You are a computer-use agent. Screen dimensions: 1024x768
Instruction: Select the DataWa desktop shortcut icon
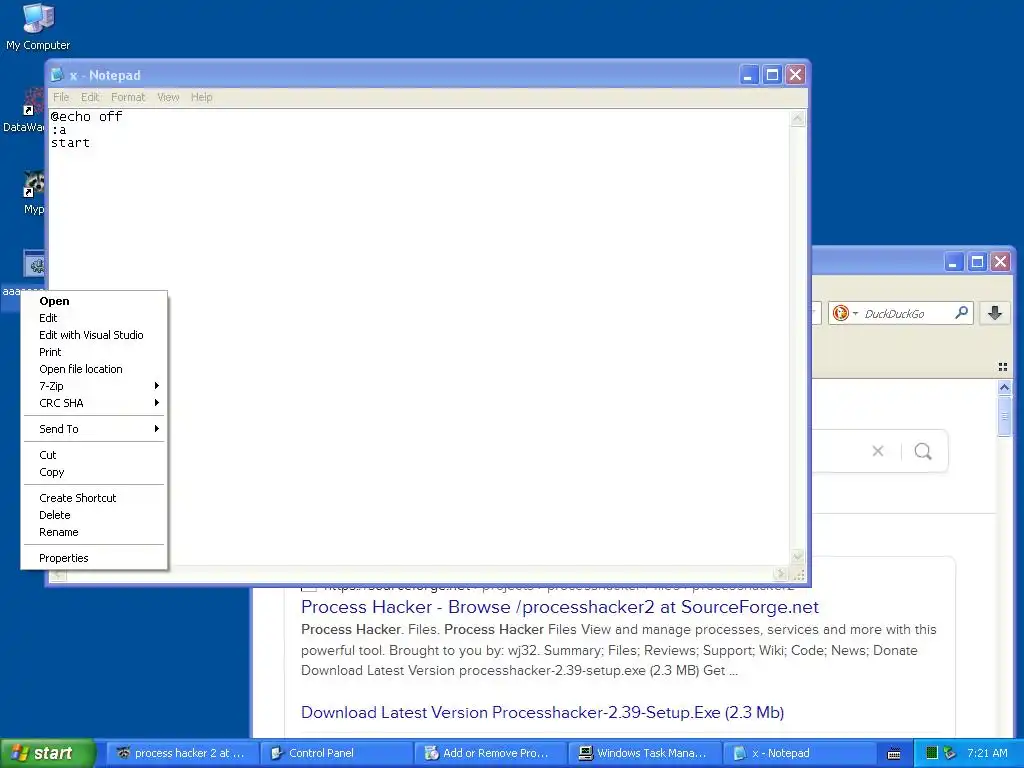click(x=33, y=101)
